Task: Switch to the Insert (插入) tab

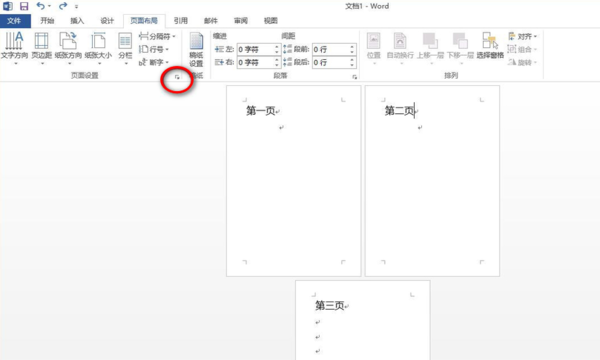Action: point(77,21)
